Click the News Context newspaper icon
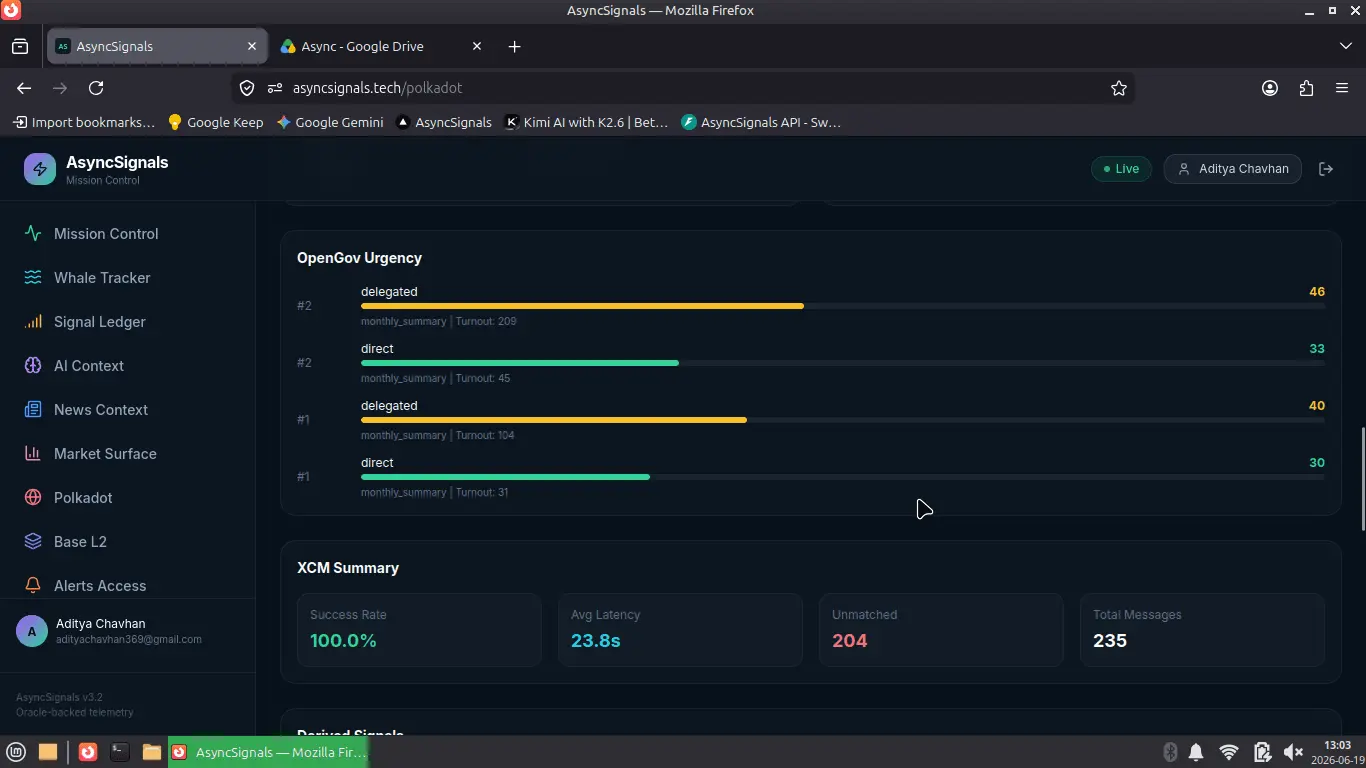 33,409
